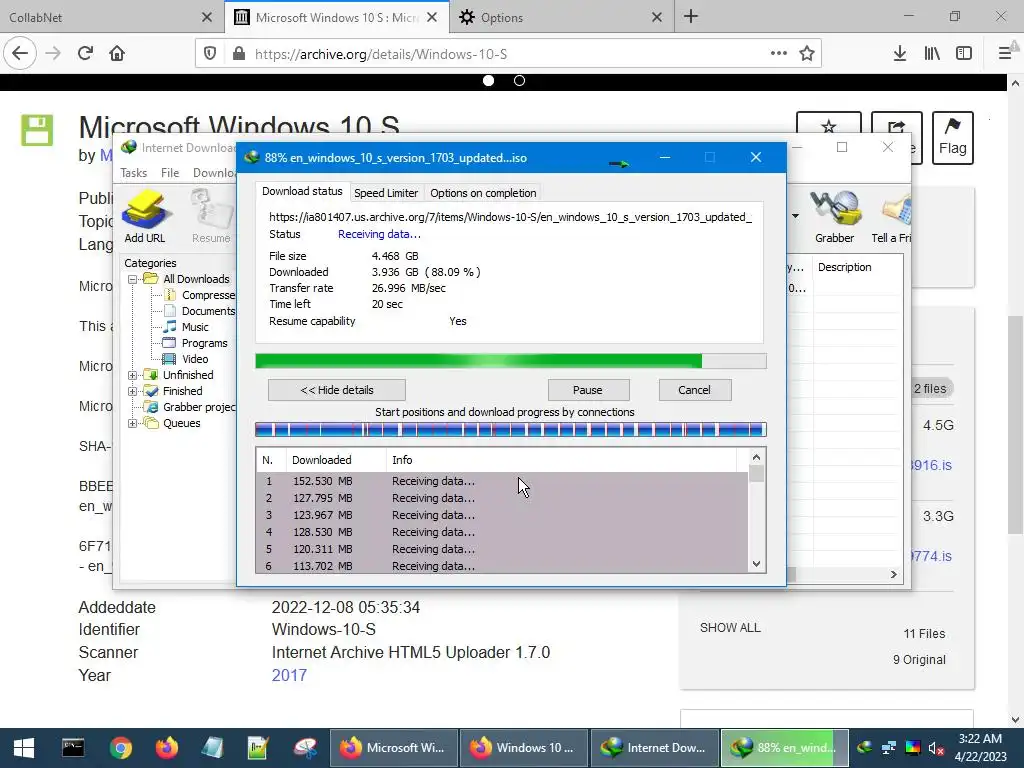Click the 2017 year link
1024x768 pixels.
pos(289,675)
